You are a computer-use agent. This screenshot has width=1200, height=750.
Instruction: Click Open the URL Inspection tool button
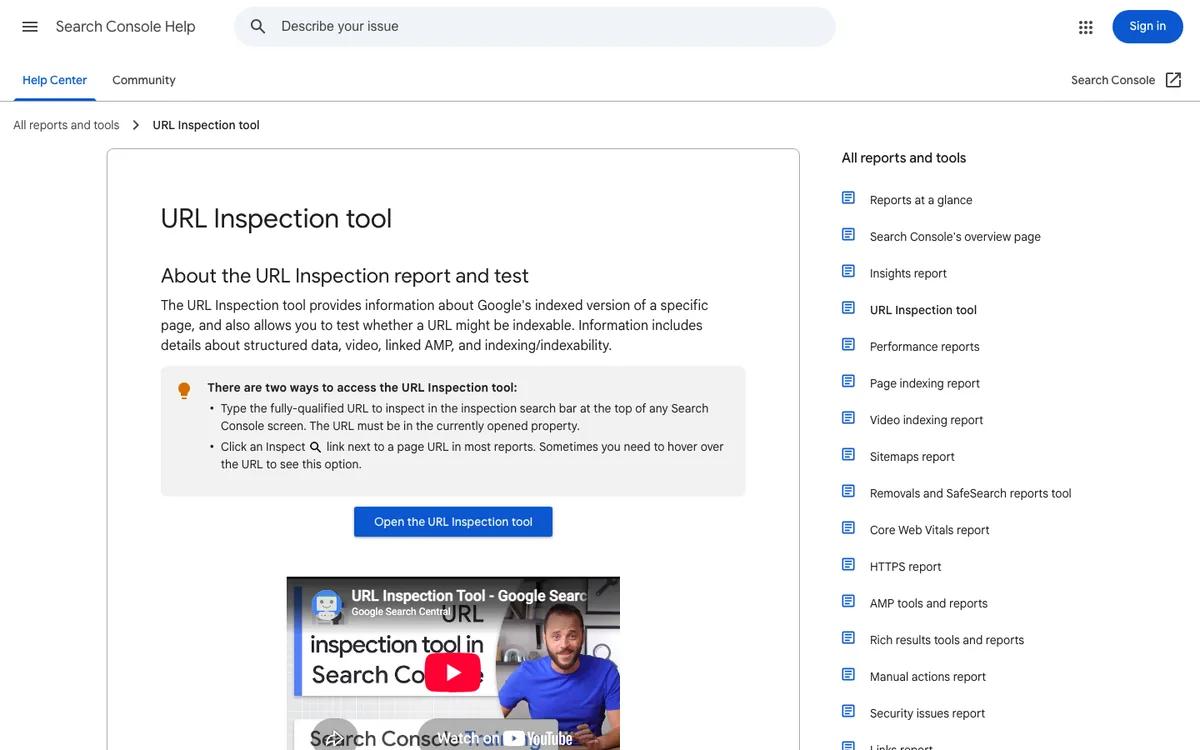point(453,522)
